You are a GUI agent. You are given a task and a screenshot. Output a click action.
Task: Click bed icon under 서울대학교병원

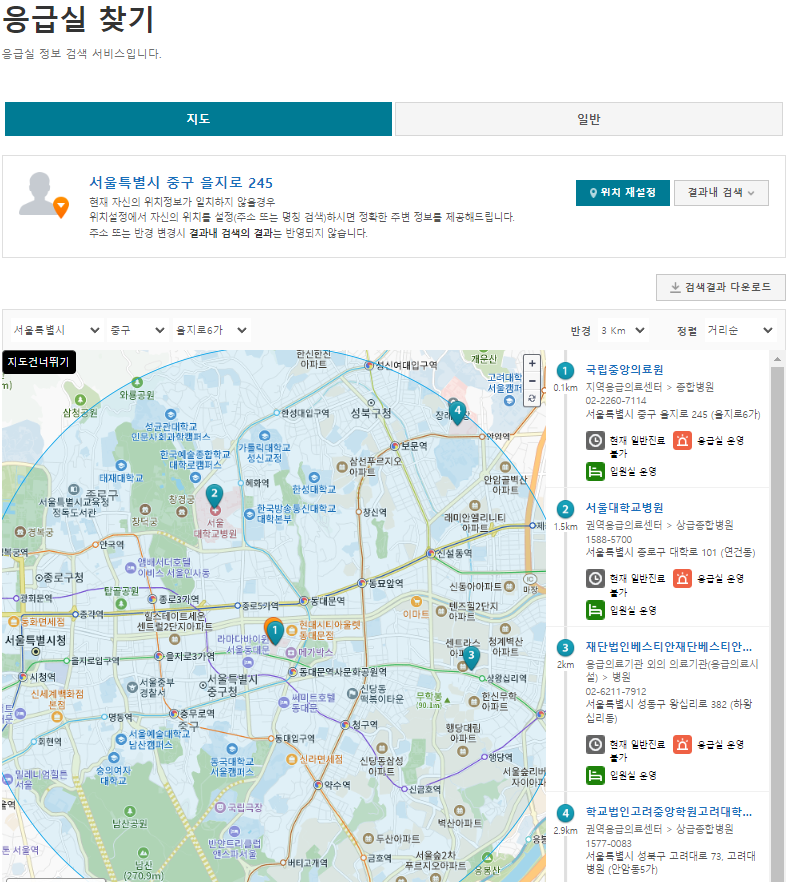click(595, 610)
